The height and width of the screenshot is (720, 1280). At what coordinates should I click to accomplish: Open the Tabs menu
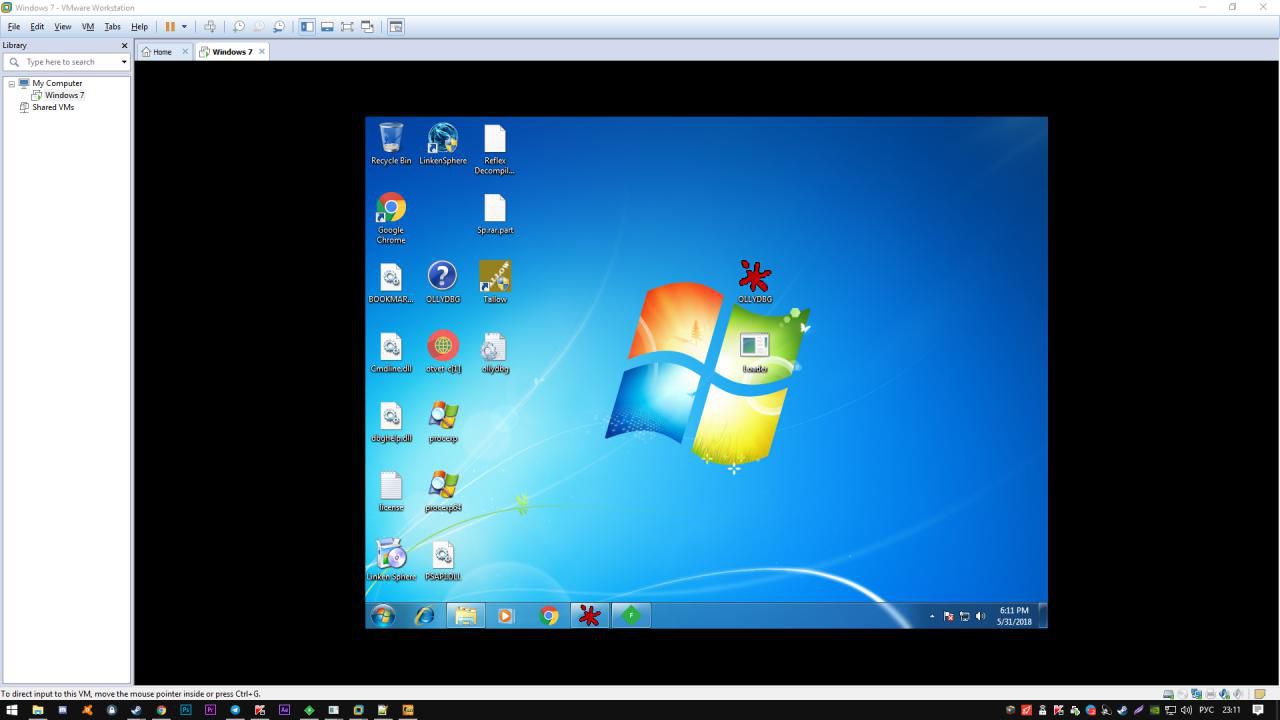(x=113, y=27)
